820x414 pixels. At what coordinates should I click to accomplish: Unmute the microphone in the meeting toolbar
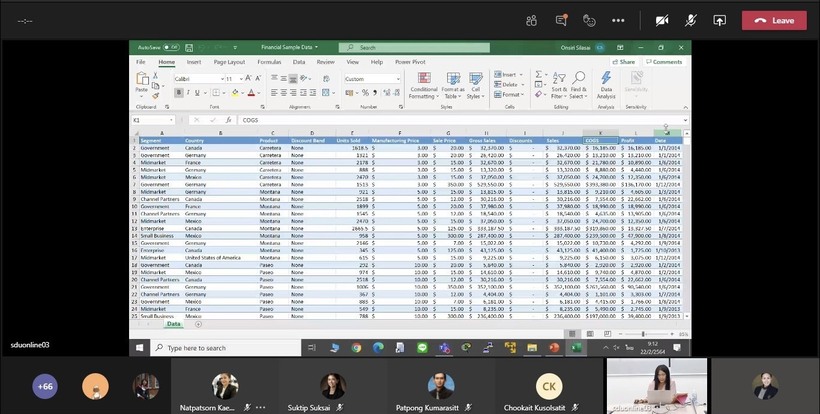pyautogui.click(x=690, y=20)
